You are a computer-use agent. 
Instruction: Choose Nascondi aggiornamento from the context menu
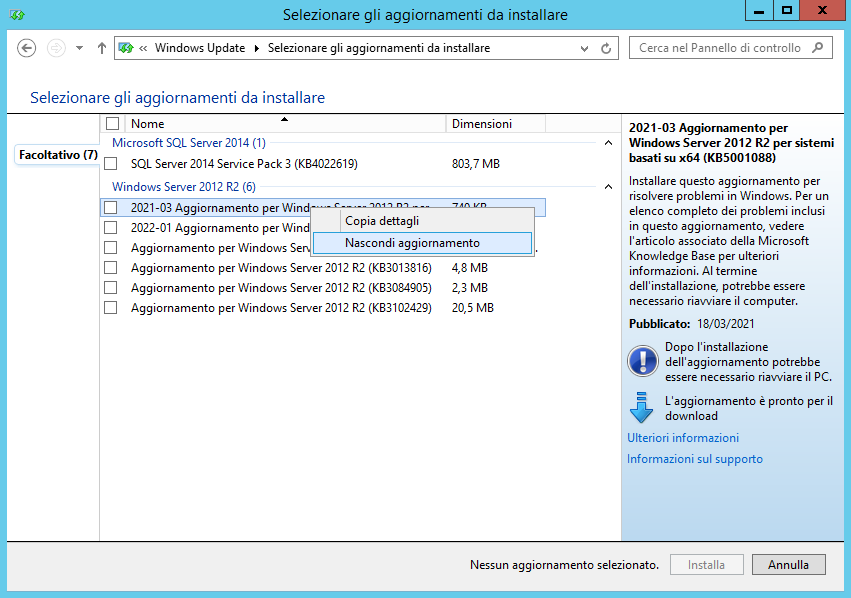(x=423, y=243)
